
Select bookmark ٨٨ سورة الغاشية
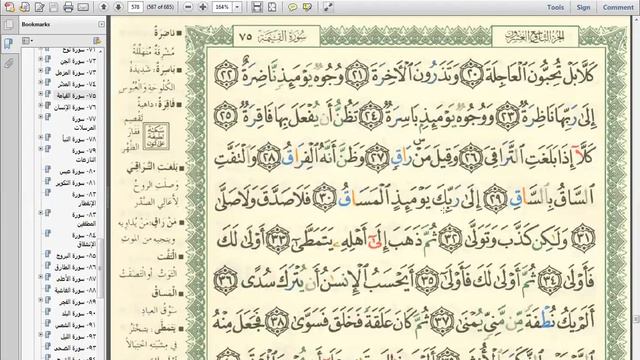pyautogui.click(x=75, y=290)
